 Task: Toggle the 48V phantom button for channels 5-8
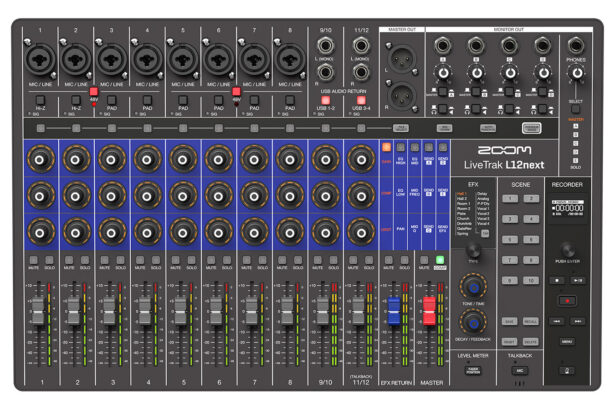[x=236, y=92]
